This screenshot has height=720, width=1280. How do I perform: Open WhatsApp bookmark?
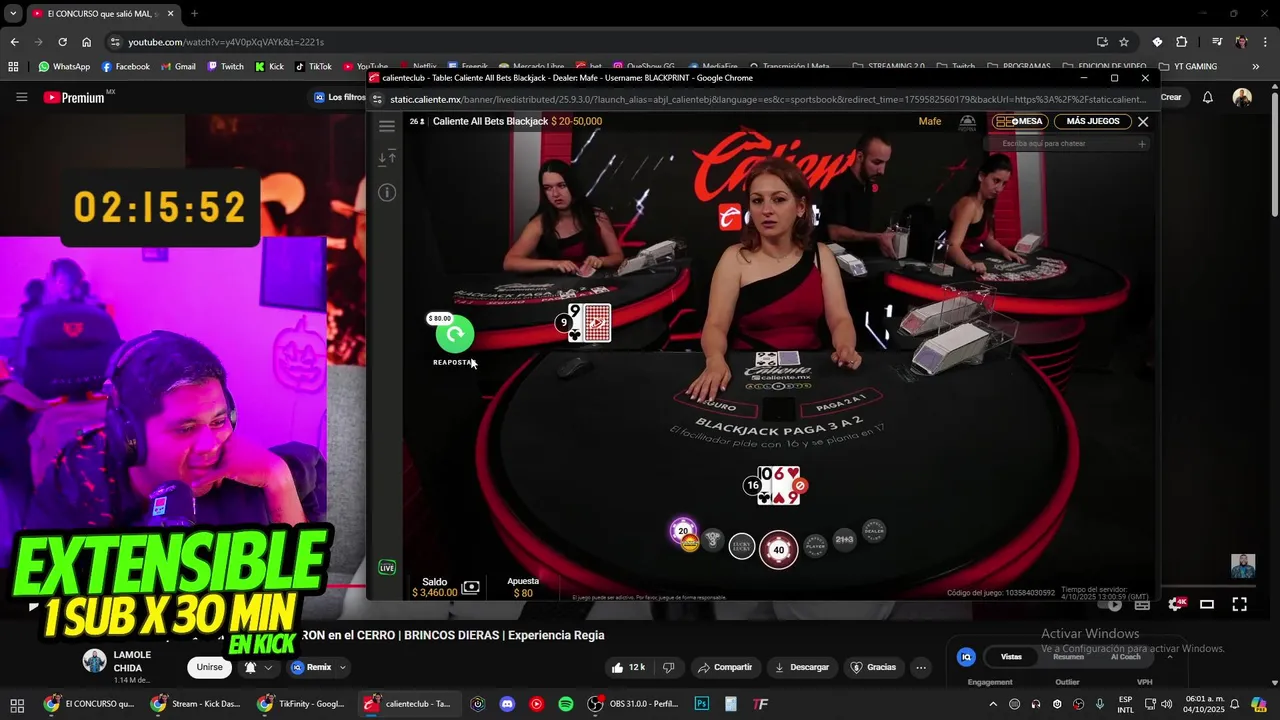64,66
